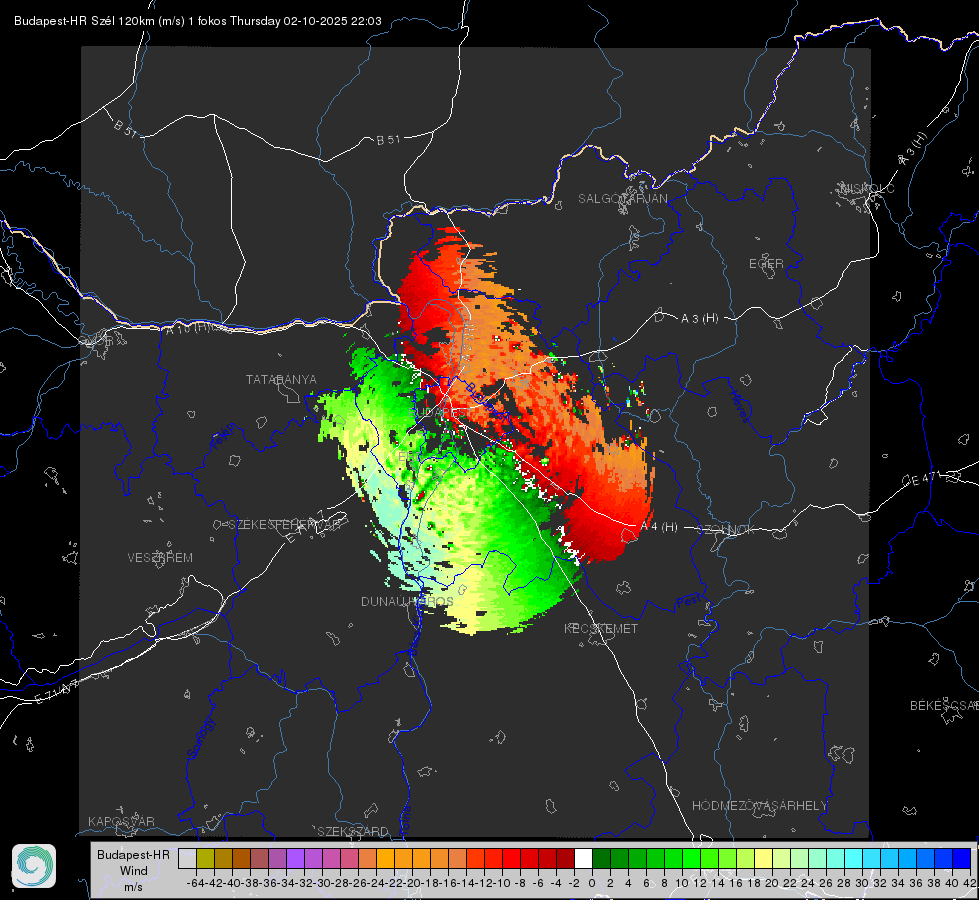Click the Budapest-HR Wind m/s legend label
The width and height of the screenshot is (979, 900).
pos(133,870)
